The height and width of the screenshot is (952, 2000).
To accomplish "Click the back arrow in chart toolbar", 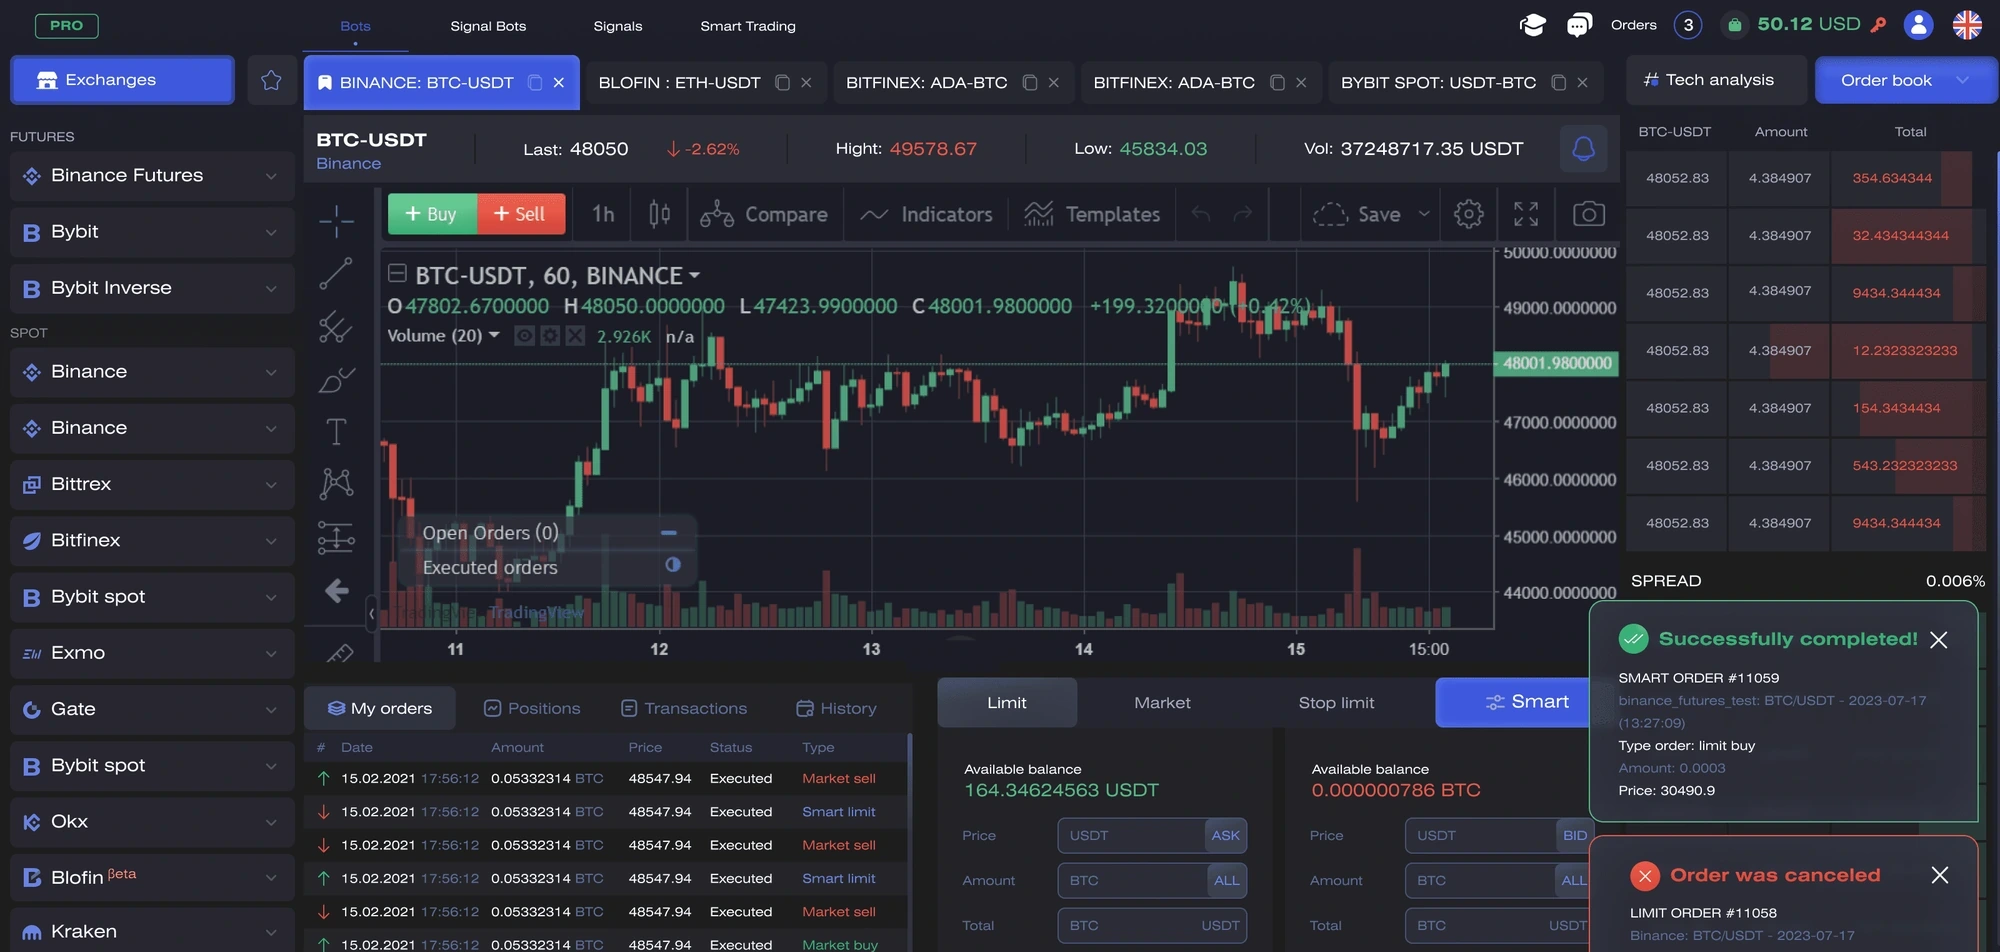I will (x=336, y=590).
